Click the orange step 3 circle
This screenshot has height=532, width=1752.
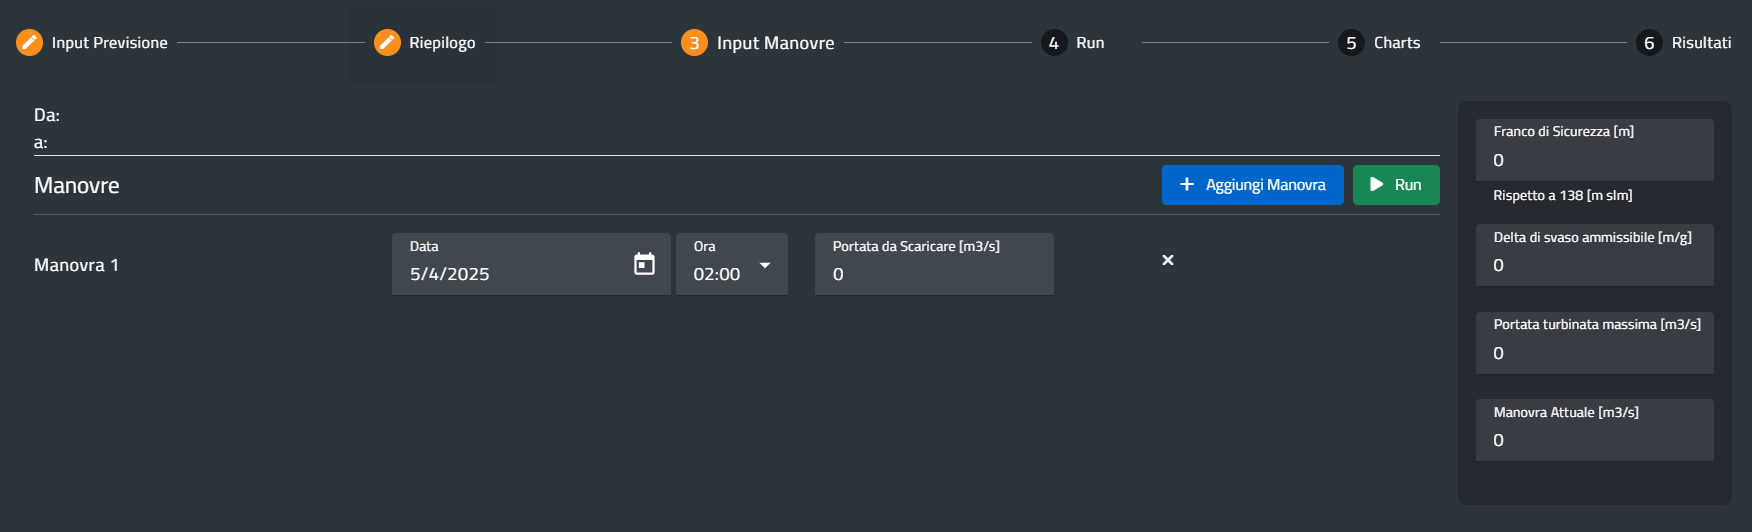pos(694,43)
